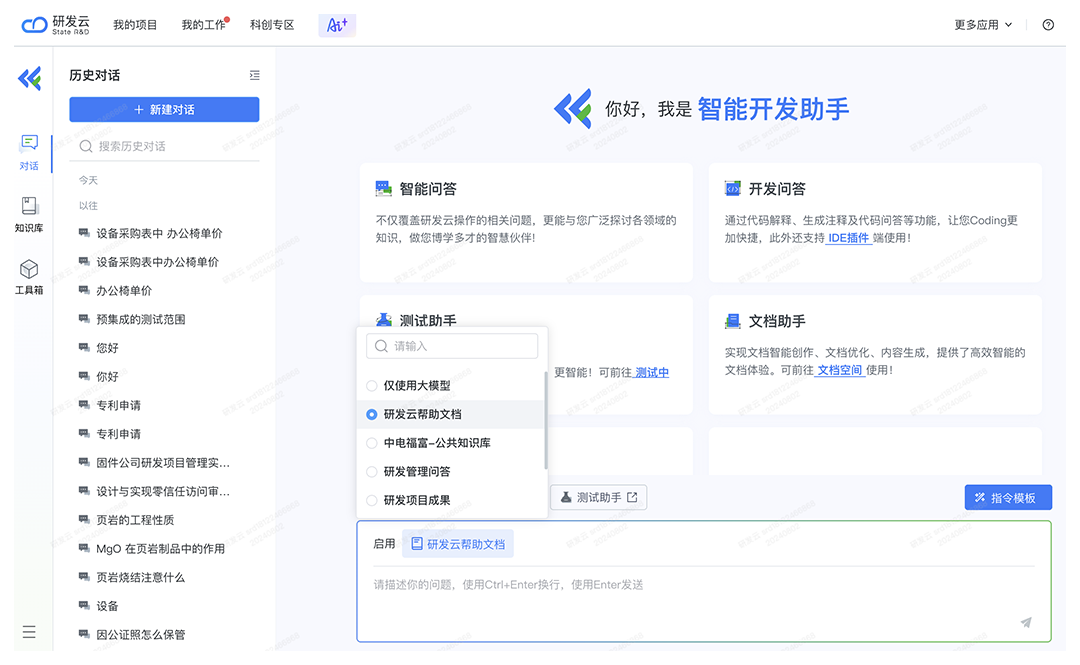Collapse history panel via list icon
The height and width of the screenshot is (665, 1080).
(254, 75)
